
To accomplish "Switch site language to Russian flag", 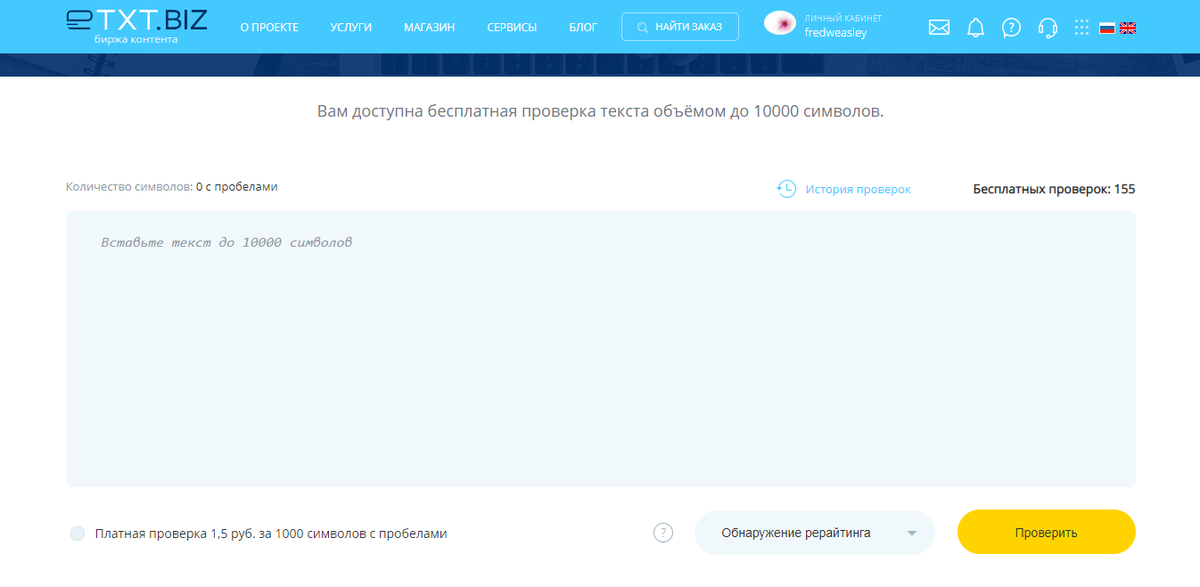I will click(x=1108, y=28).
